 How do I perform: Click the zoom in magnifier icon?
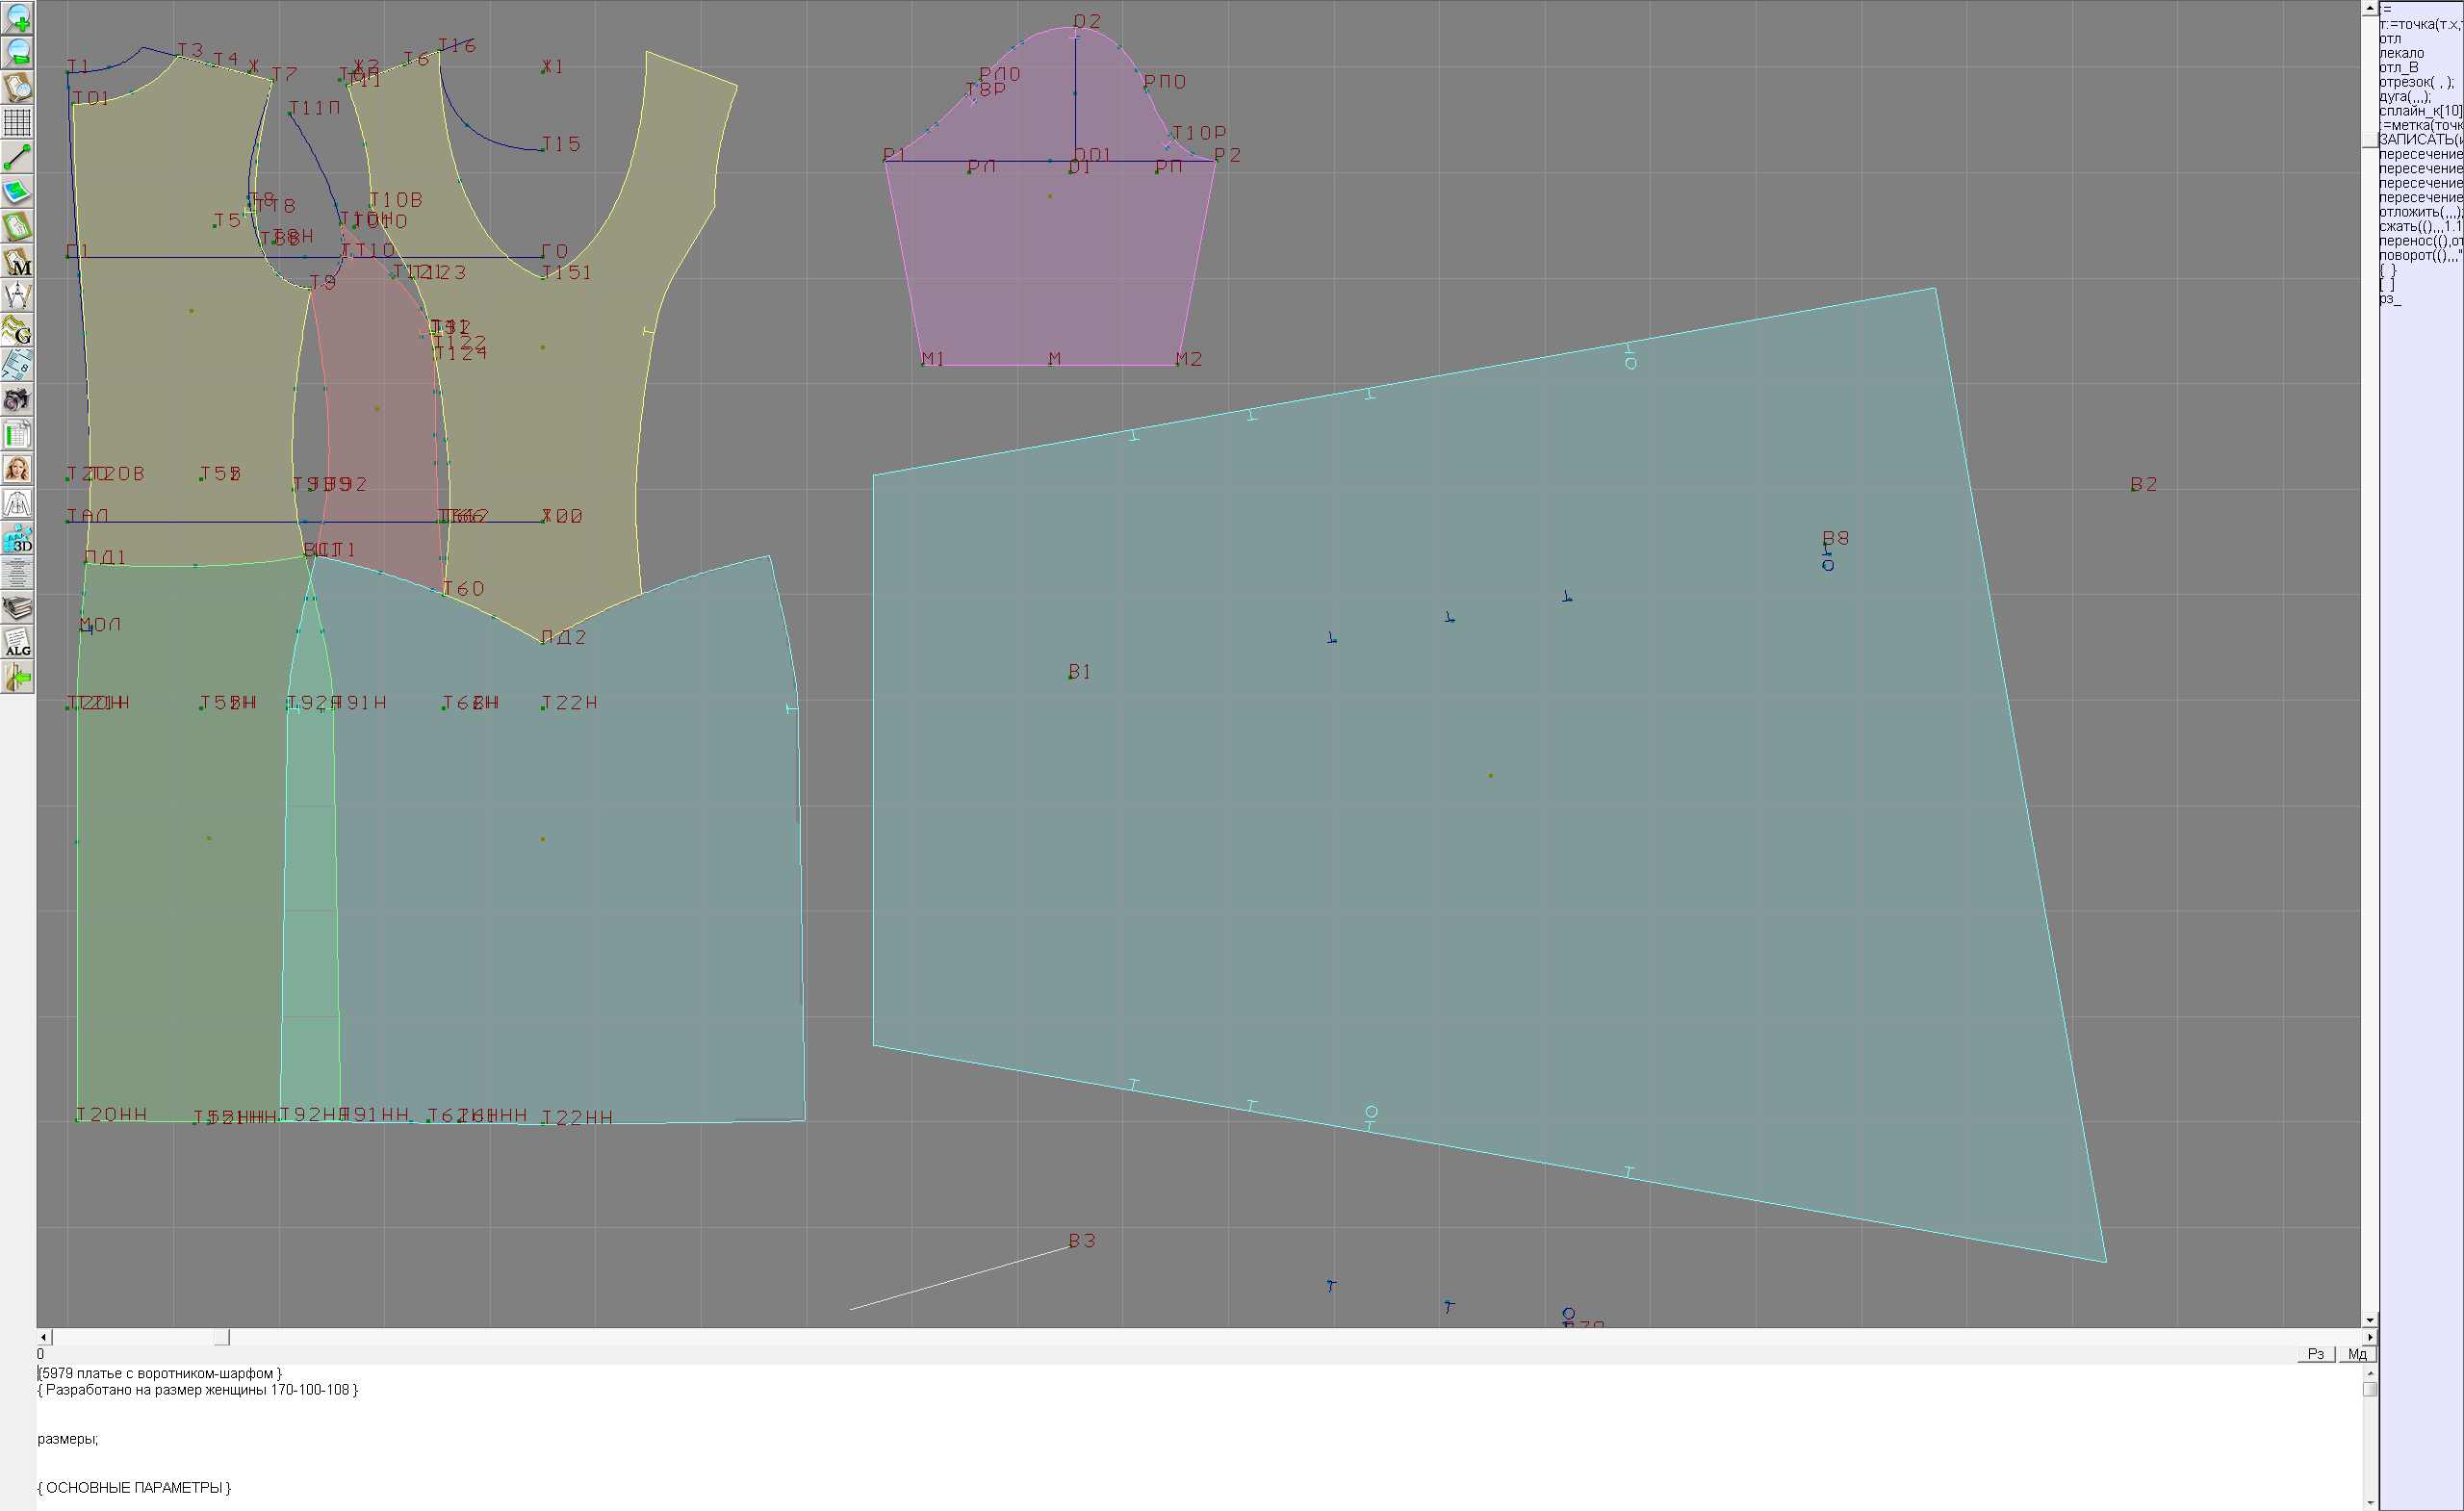(x=17, y=17)
